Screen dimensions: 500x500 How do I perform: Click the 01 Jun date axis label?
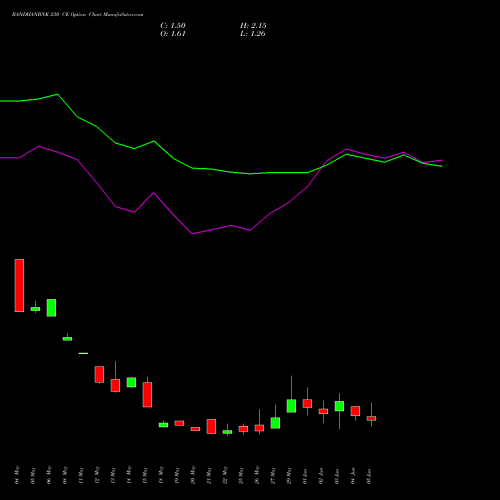click(x=305, y=475)
